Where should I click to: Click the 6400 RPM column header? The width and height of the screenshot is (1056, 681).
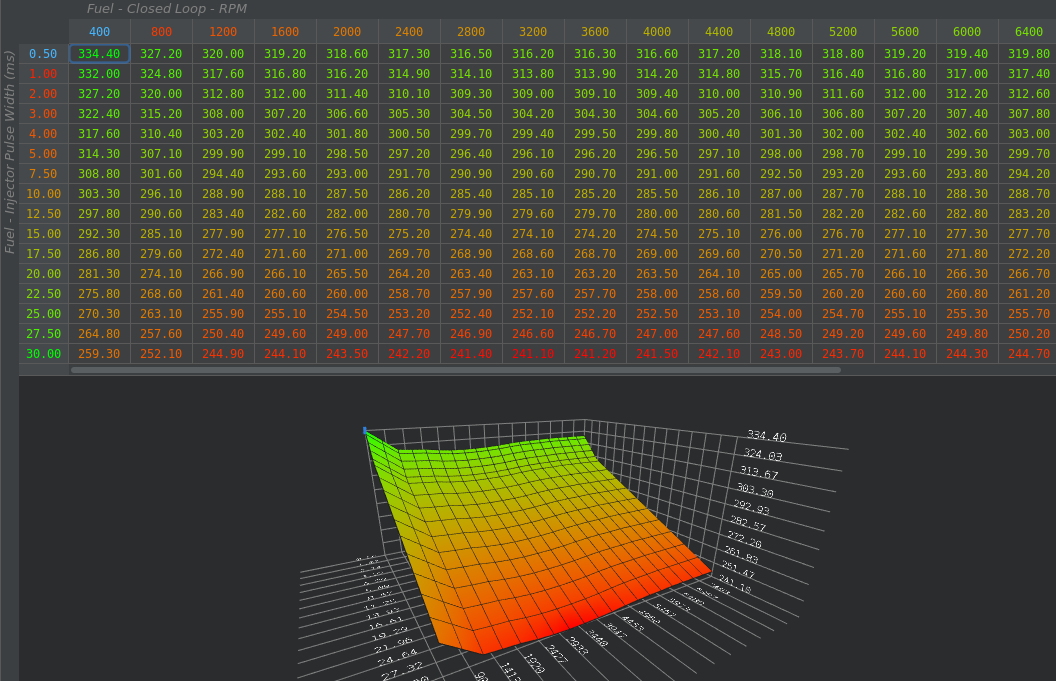coord(1027,31)
